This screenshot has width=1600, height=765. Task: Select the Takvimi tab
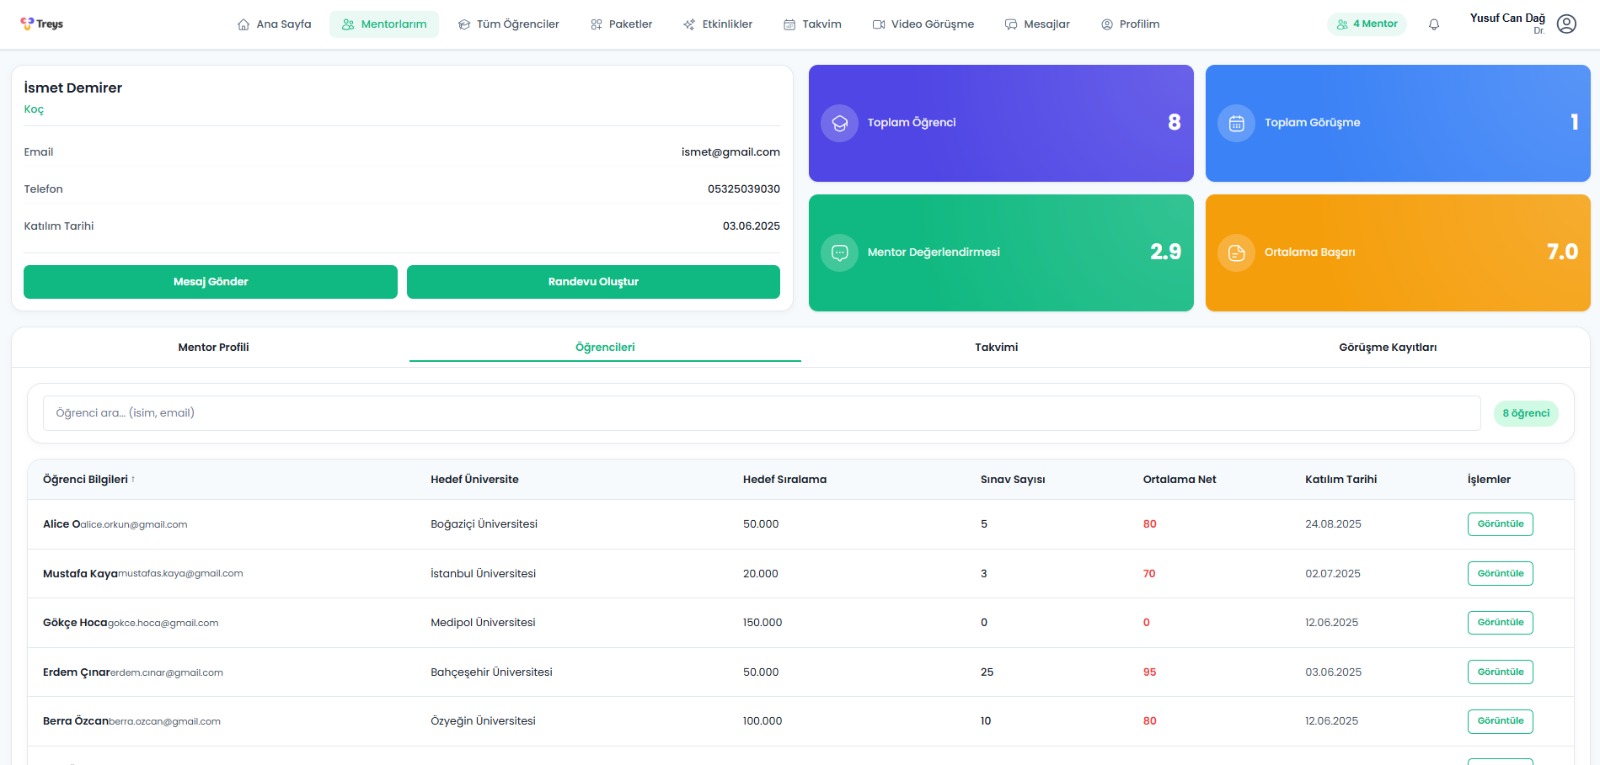[996, 347]
